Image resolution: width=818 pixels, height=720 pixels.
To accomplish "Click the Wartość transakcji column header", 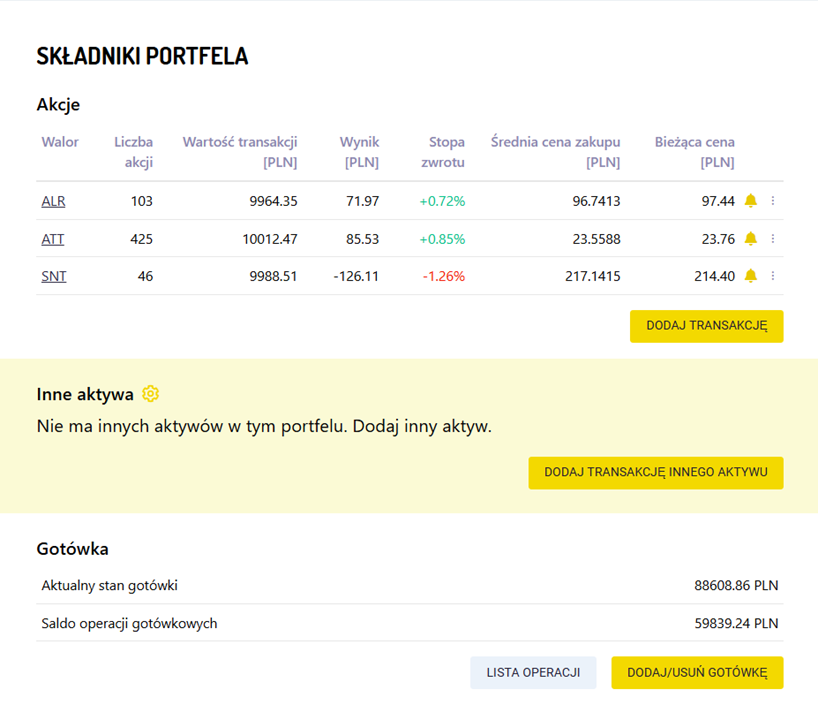I will (240, 152).
